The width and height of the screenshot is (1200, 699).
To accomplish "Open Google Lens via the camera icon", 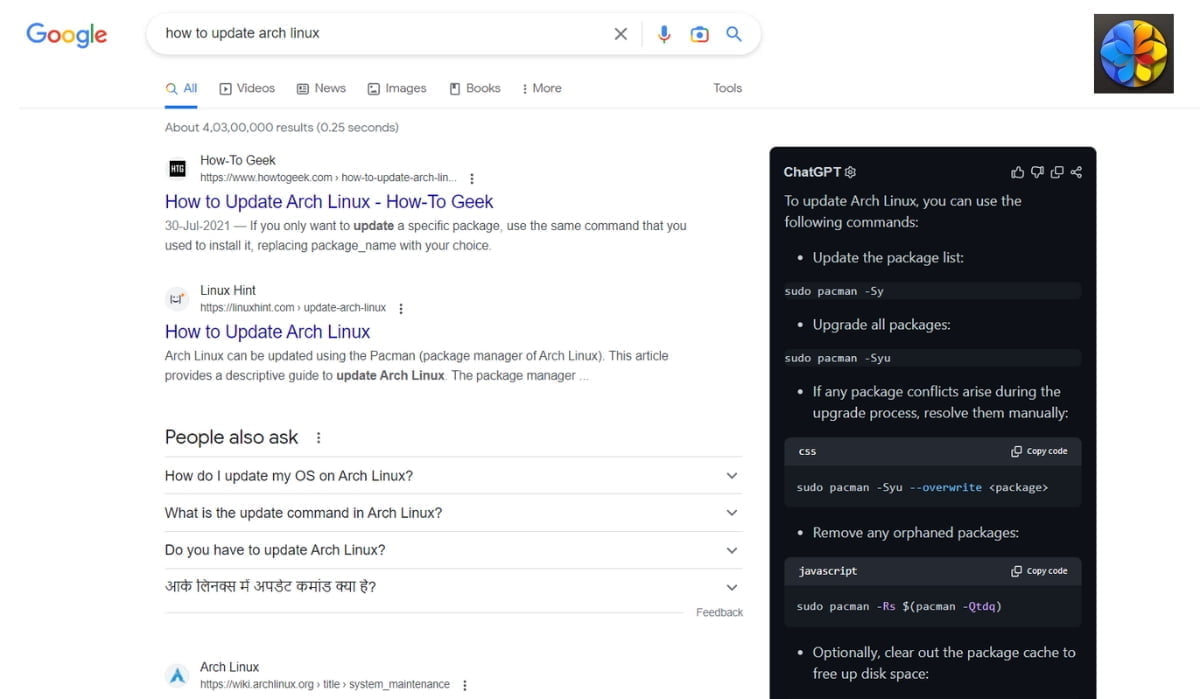I will [699, 33].
